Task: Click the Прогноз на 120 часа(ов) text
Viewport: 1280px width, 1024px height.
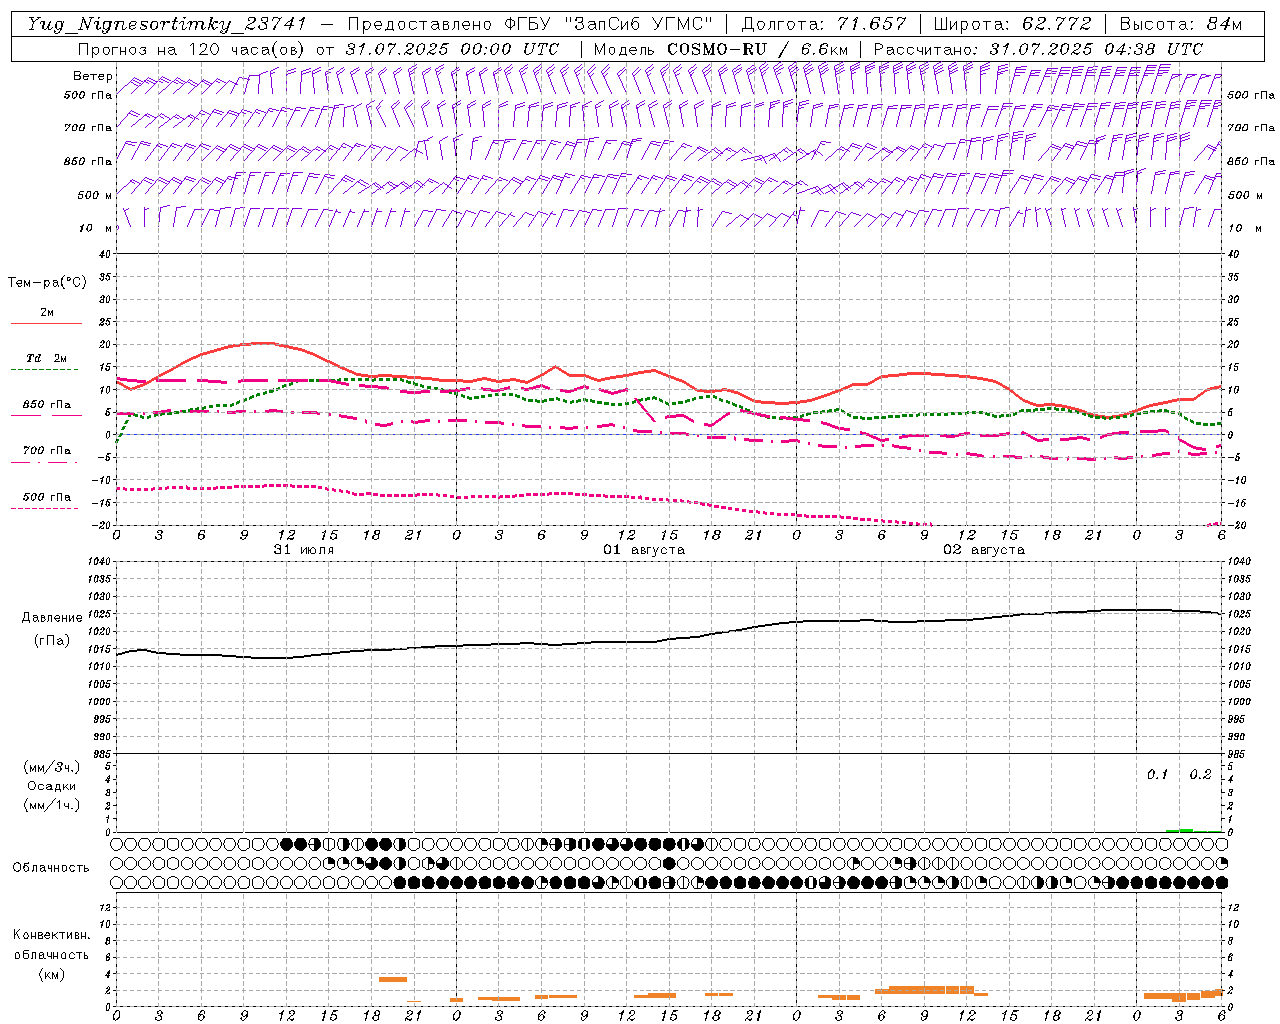Action: tap(192, 49)
